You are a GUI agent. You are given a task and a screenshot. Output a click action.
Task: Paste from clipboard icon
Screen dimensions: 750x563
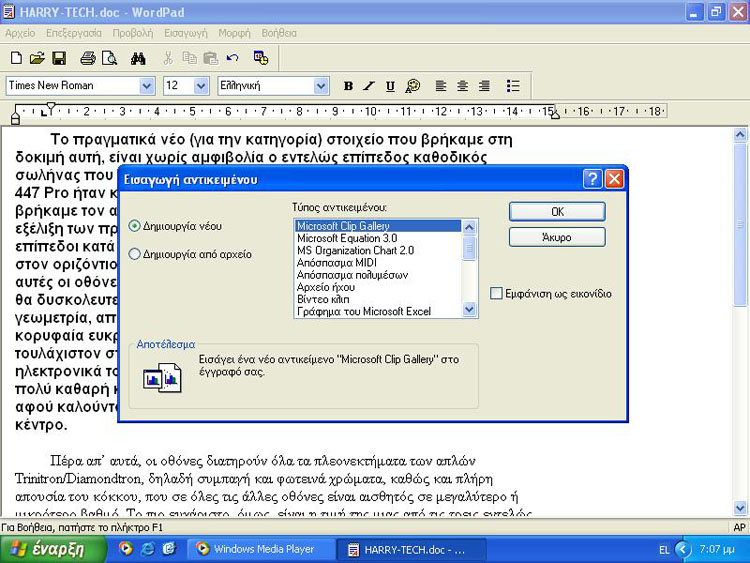tap(210, 58)
